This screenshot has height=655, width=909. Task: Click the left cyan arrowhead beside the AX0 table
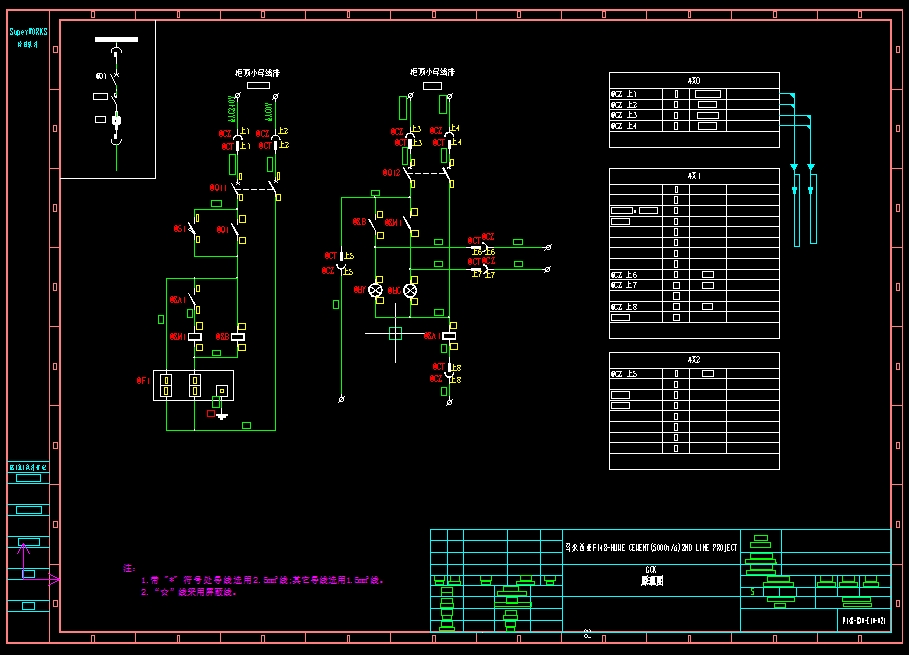tap(794, 167)
